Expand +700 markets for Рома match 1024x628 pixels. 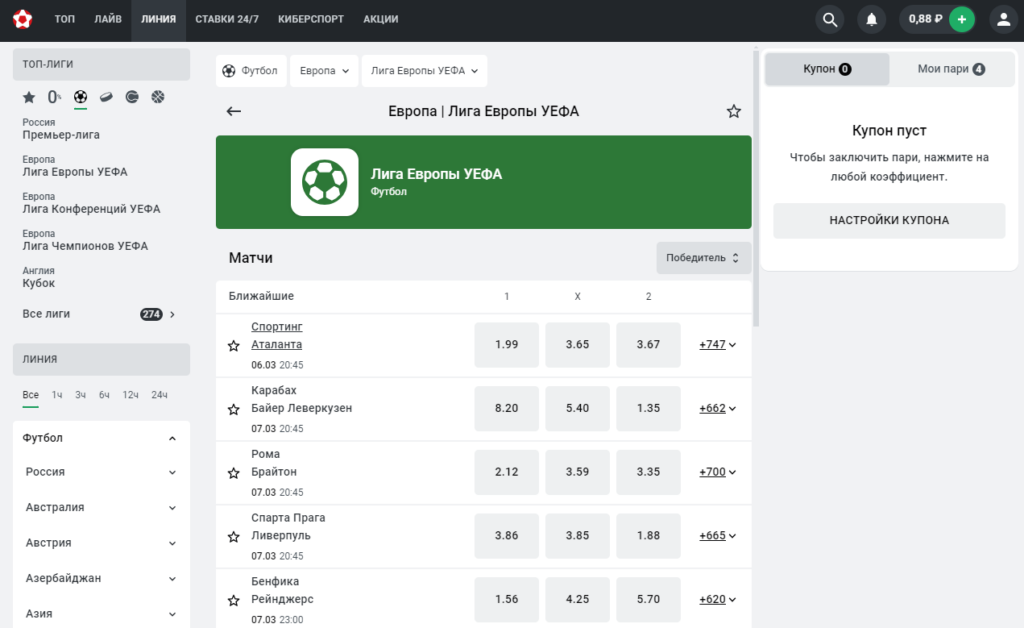click(x=717, y=472)
